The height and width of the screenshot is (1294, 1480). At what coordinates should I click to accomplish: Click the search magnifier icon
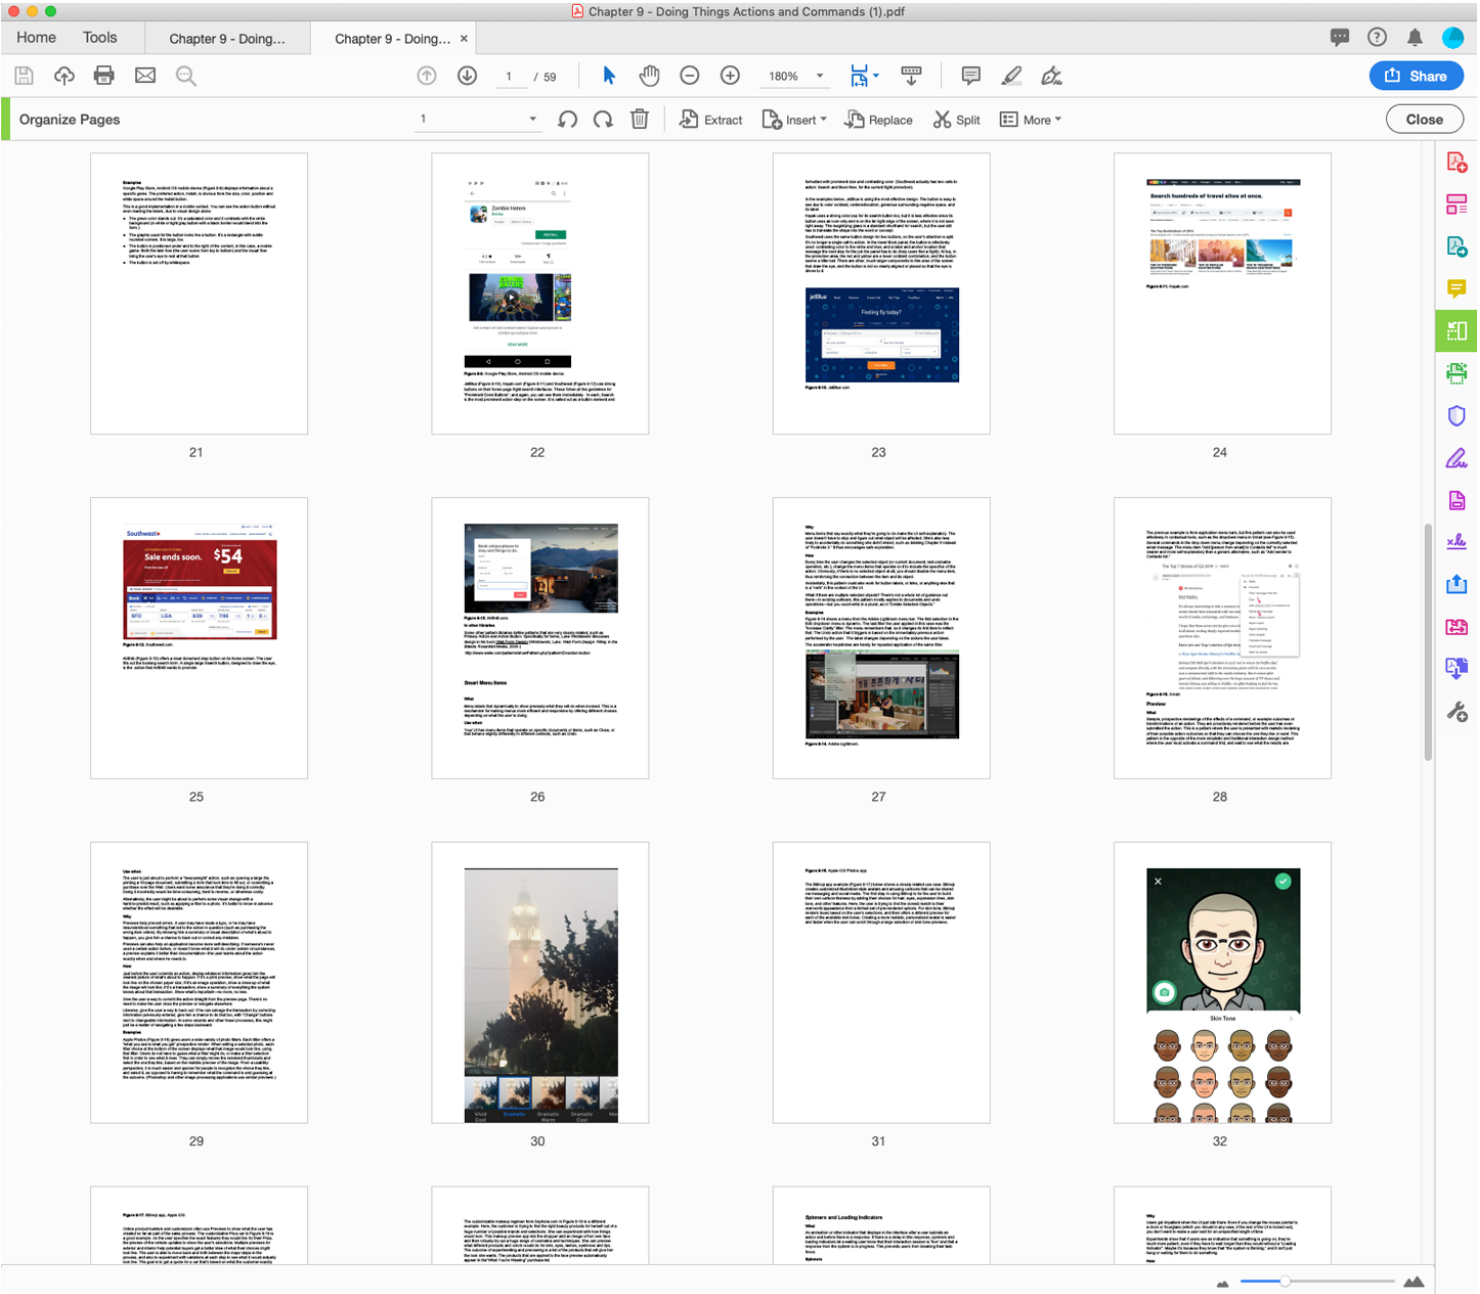pyautogui.click(x=186, y=76)
